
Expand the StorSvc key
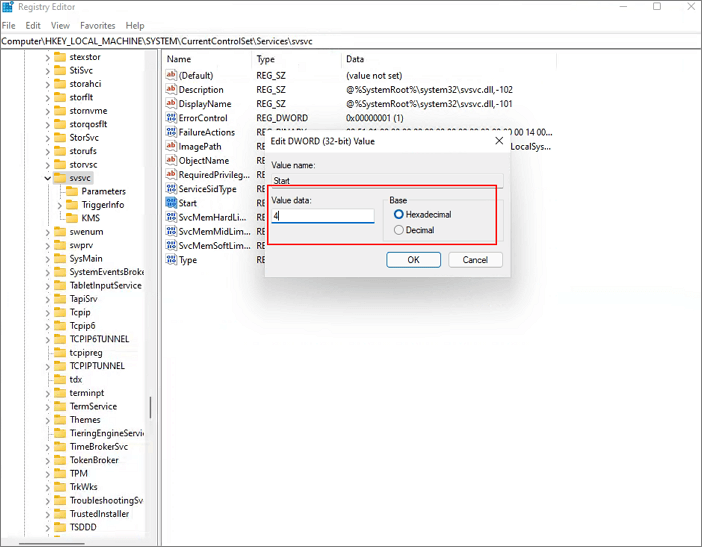coord(47,138)
